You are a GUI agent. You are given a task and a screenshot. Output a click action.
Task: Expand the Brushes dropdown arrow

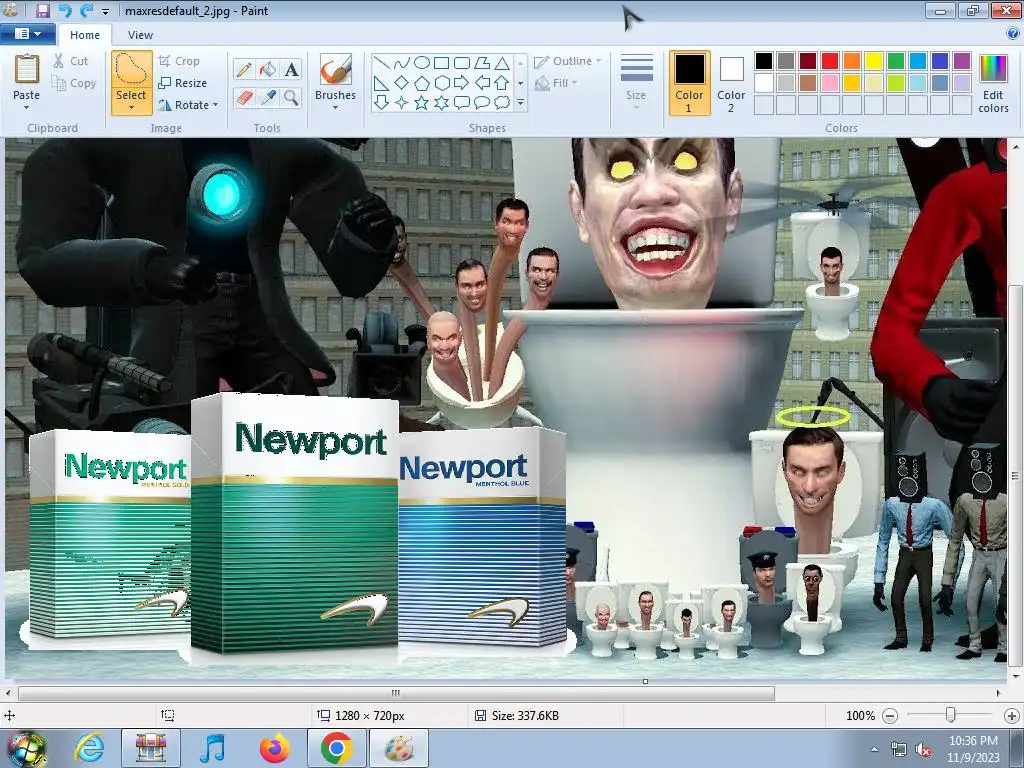tap(336, 107)
